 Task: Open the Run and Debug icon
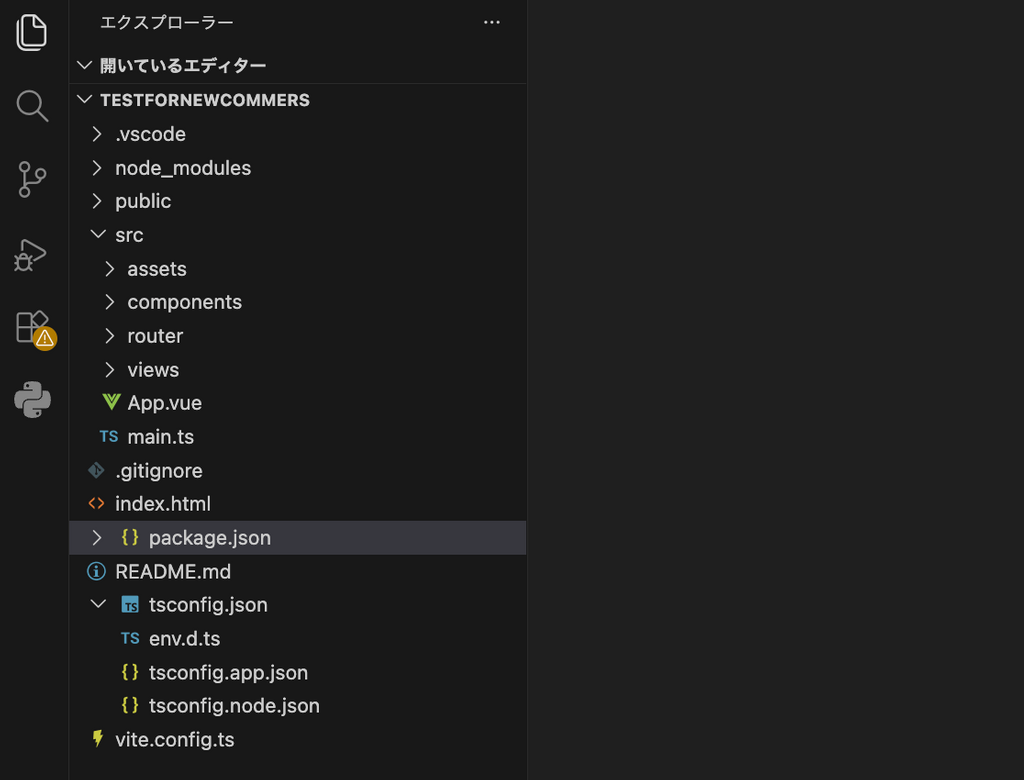[32, 255]
